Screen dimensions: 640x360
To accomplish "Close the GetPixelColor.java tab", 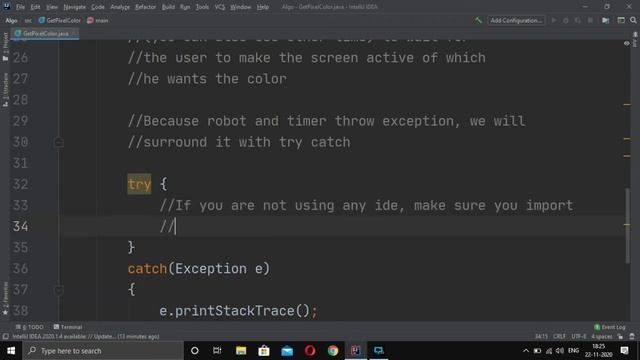I will coord(74,33).
